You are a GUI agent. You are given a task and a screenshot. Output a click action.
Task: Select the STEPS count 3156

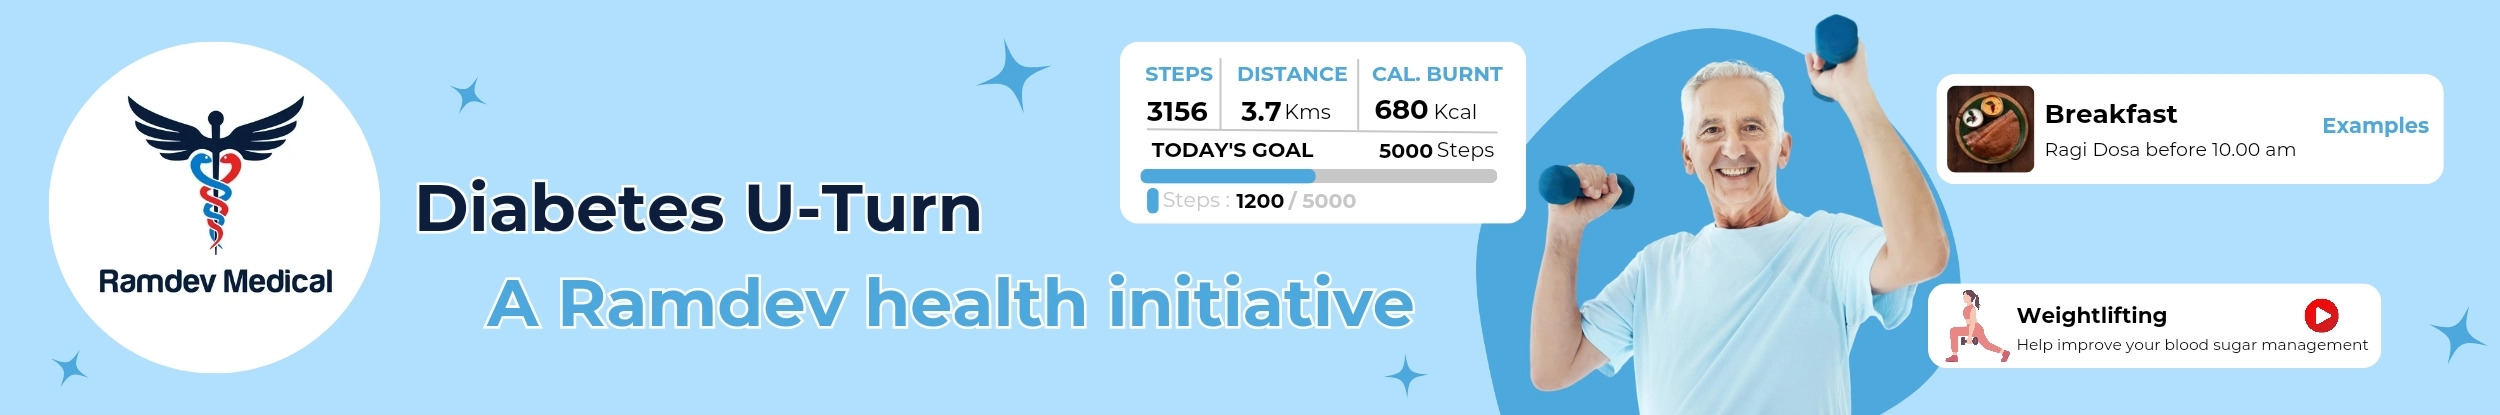click(x=1176, y=111)
